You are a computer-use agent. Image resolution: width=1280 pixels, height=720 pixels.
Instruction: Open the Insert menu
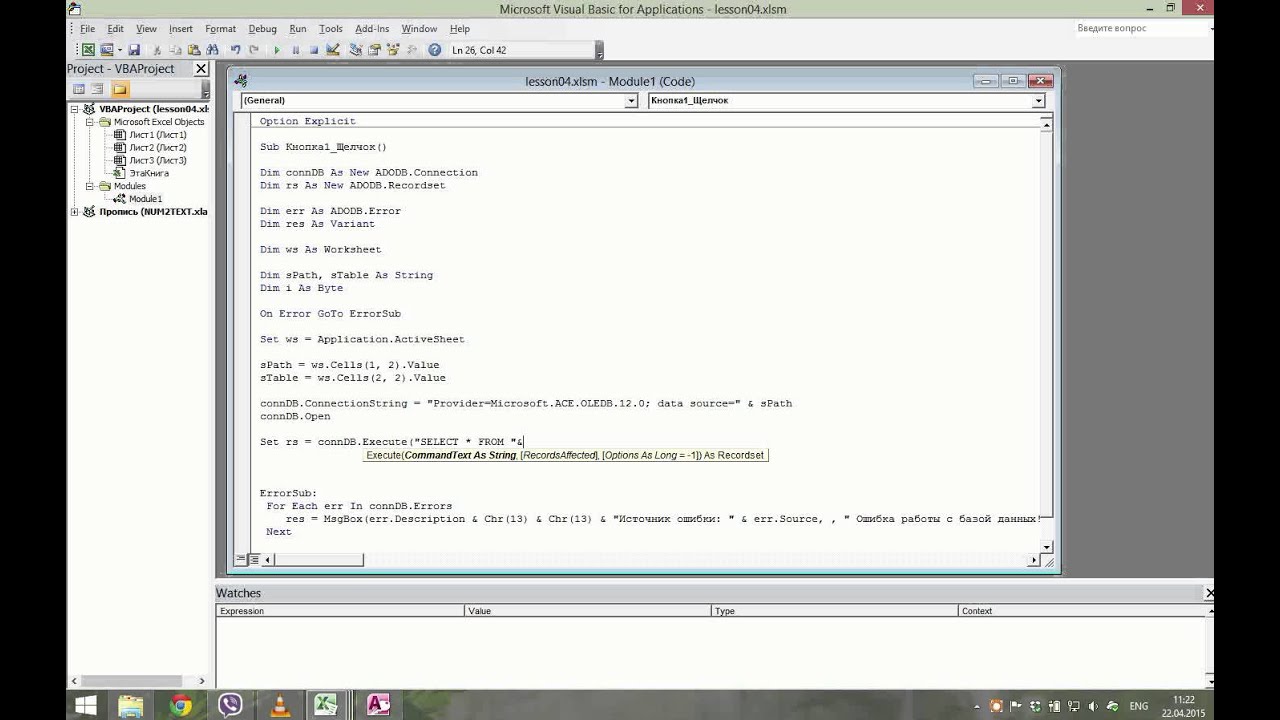[x=181, y=29]
